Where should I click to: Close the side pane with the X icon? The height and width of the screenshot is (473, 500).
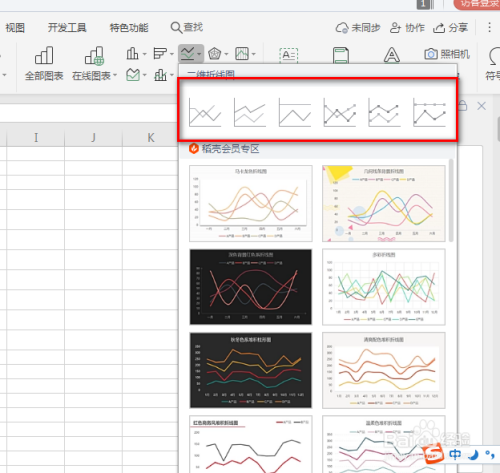tap(481, 106)
